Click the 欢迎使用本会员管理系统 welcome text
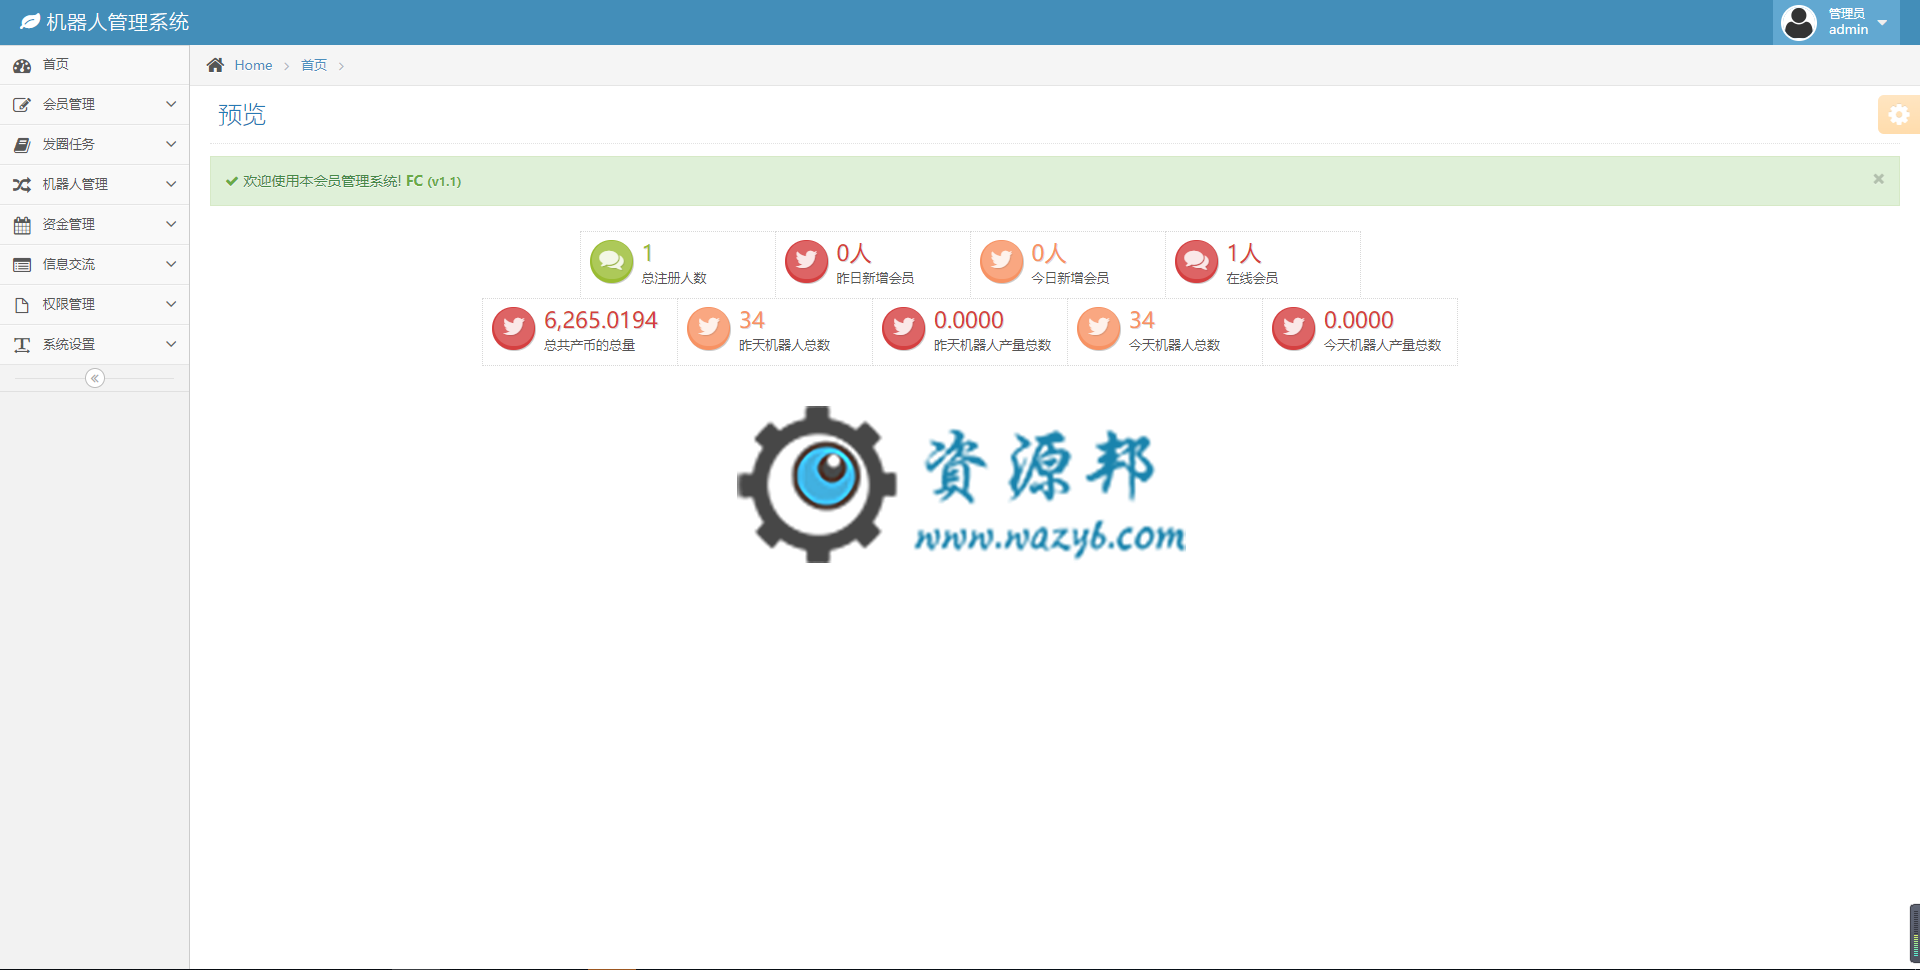This screenshot has width=1920, height=970. (x=322, y=181)
